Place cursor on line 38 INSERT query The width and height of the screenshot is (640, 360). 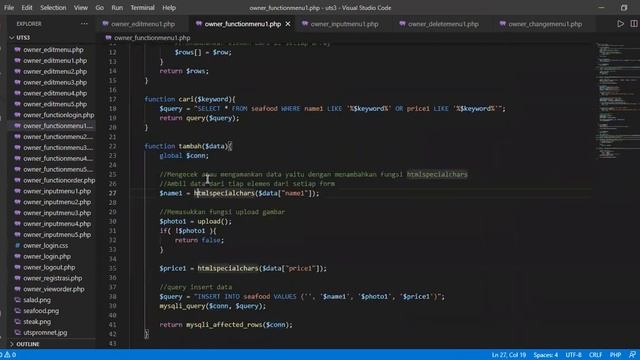302,297
